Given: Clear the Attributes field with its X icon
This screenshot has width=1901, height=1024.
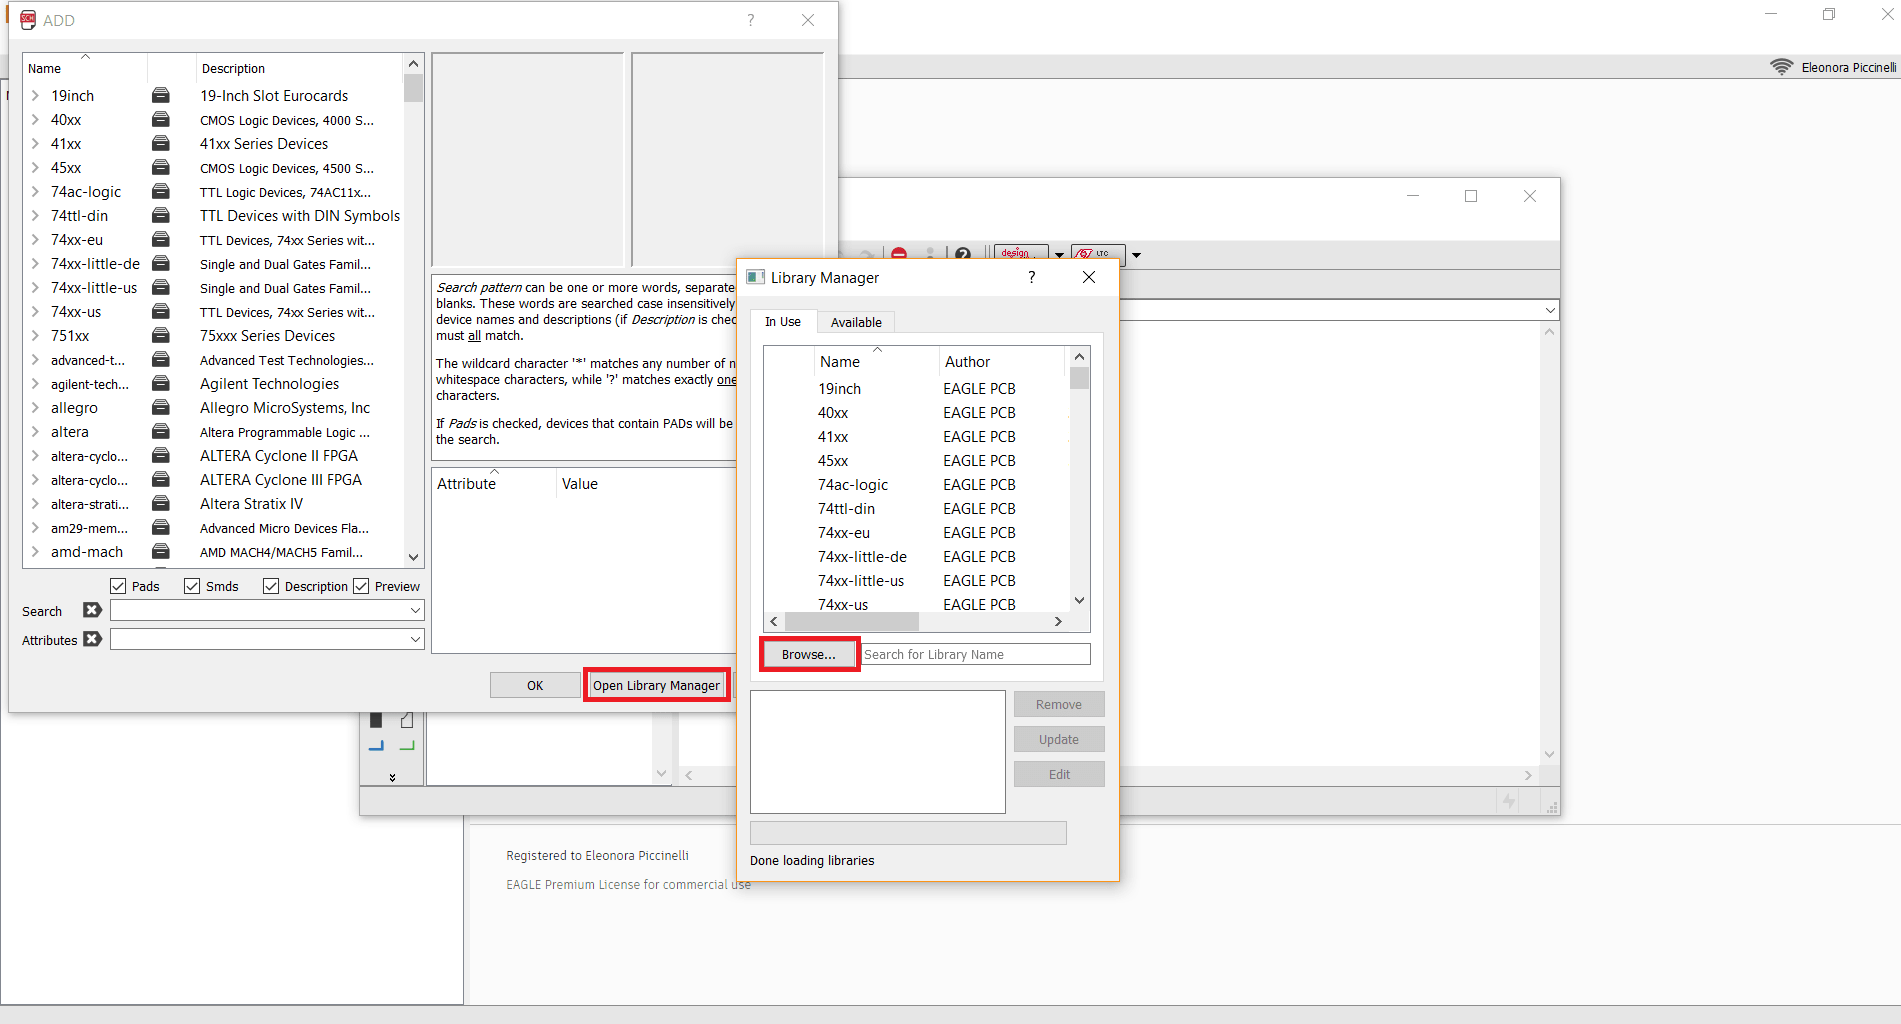Looking at the screenshot, I should pos(92,639).
